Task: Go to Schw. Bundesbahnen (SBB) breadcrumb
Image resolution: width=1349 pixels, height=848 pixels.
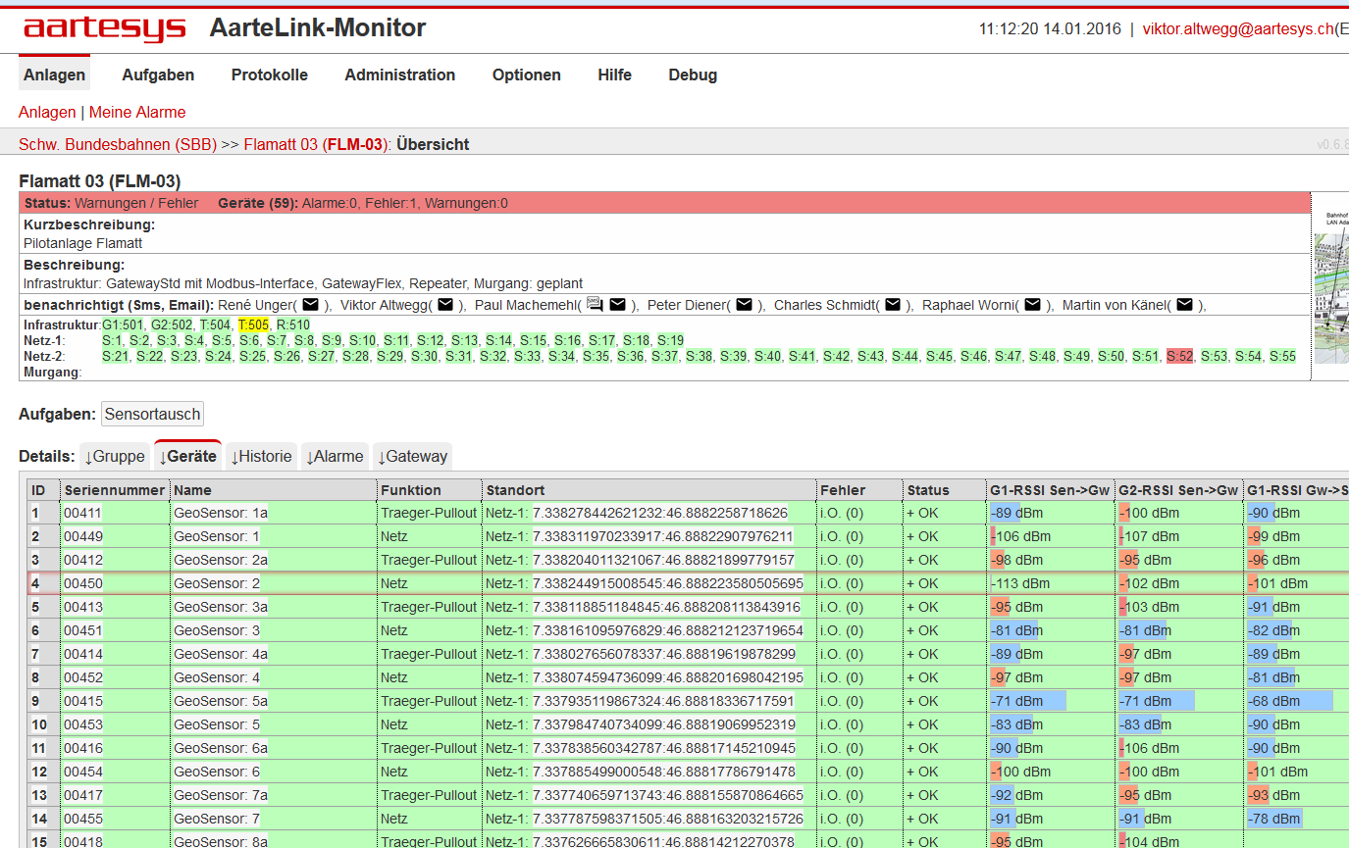Action: 118,144
